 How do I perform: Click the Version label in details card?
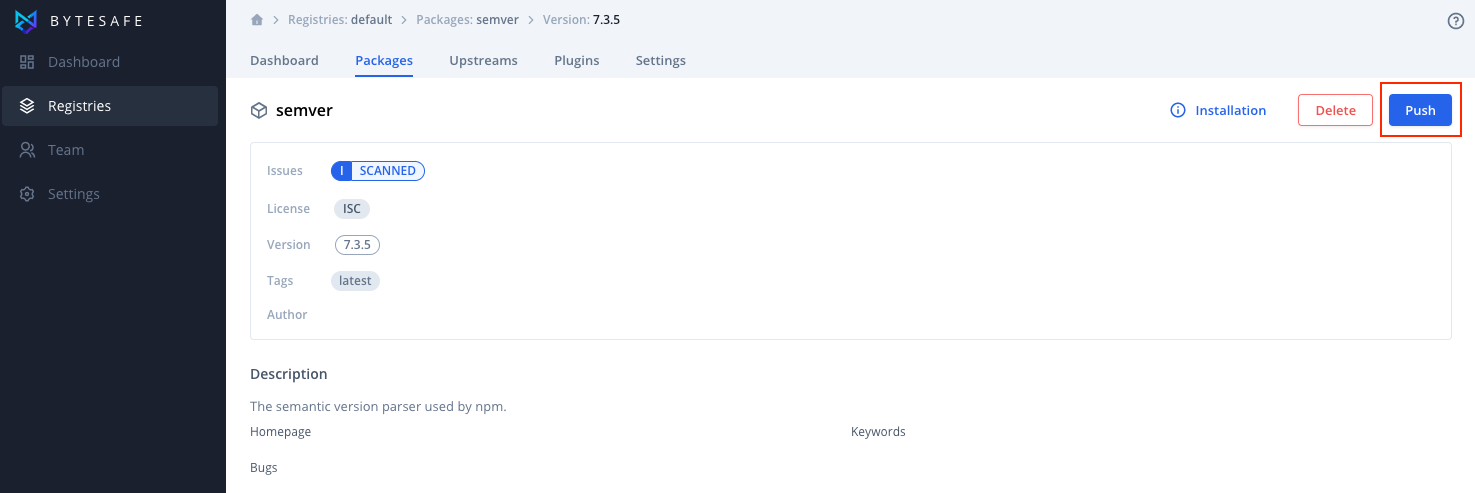[289, 245]
